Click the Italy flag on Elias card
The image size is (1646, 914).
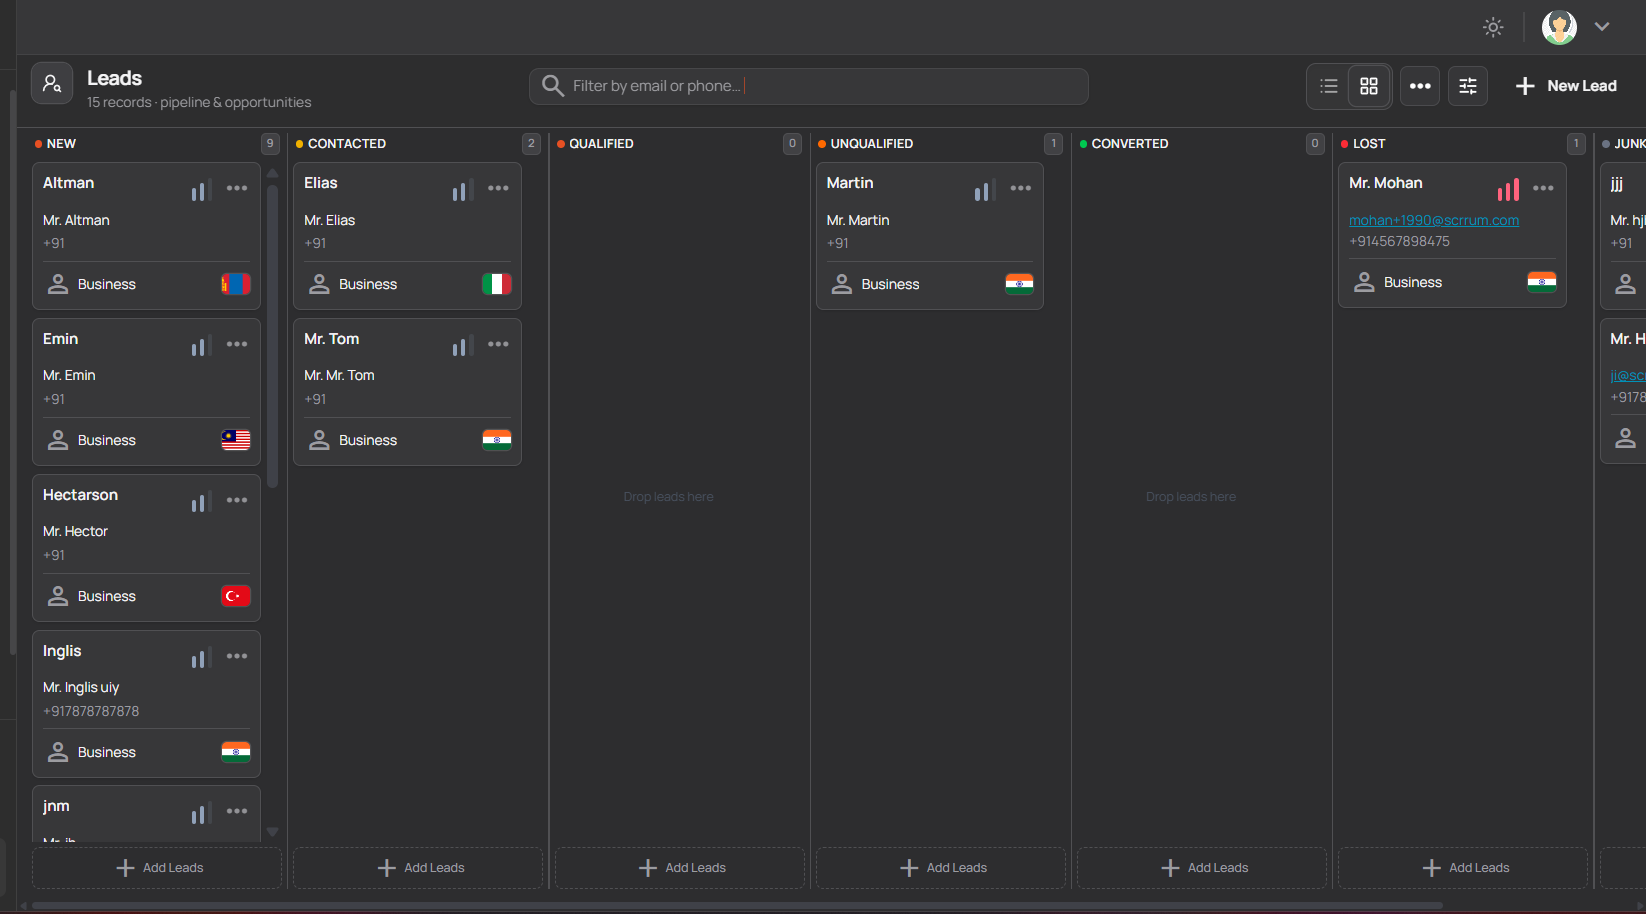coord(497,284)
